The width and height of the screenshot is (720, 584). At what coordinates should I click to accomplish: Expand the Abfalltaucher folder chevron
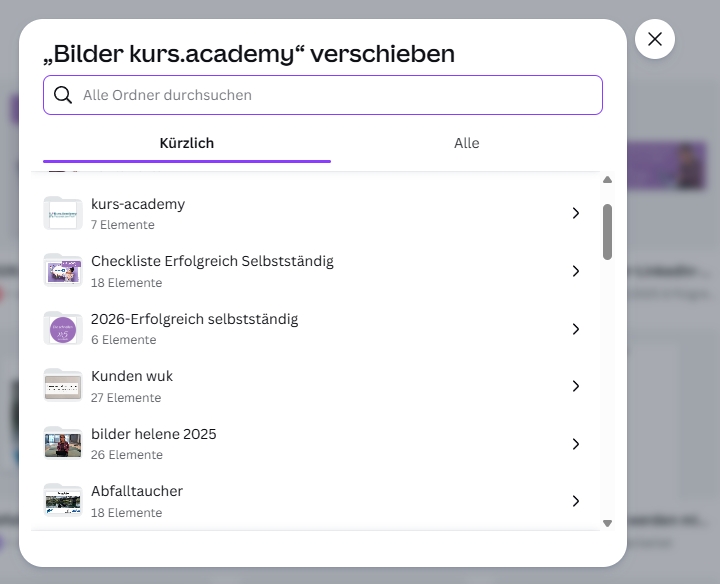pyautogui.click(x=576, y=501)
